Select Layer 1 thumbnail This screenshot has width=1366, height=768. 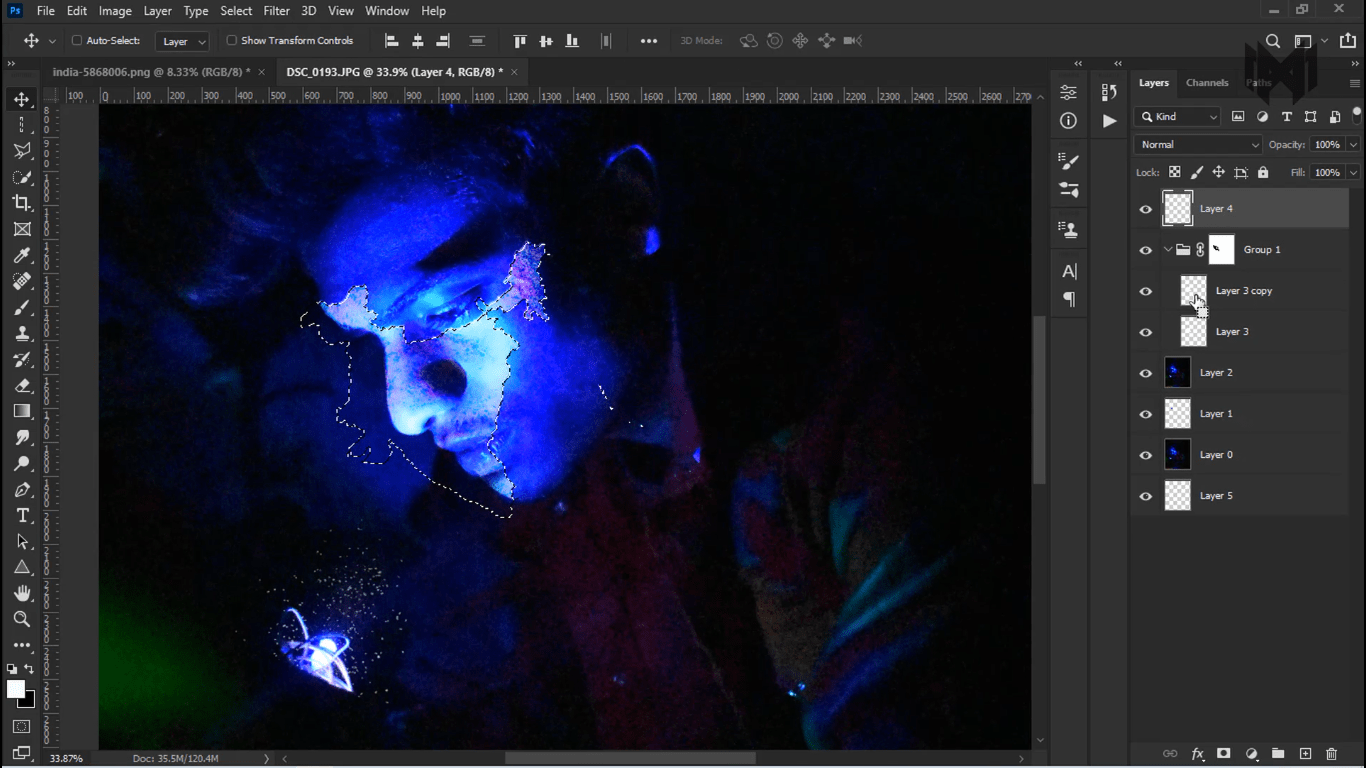coord(1178,414)
